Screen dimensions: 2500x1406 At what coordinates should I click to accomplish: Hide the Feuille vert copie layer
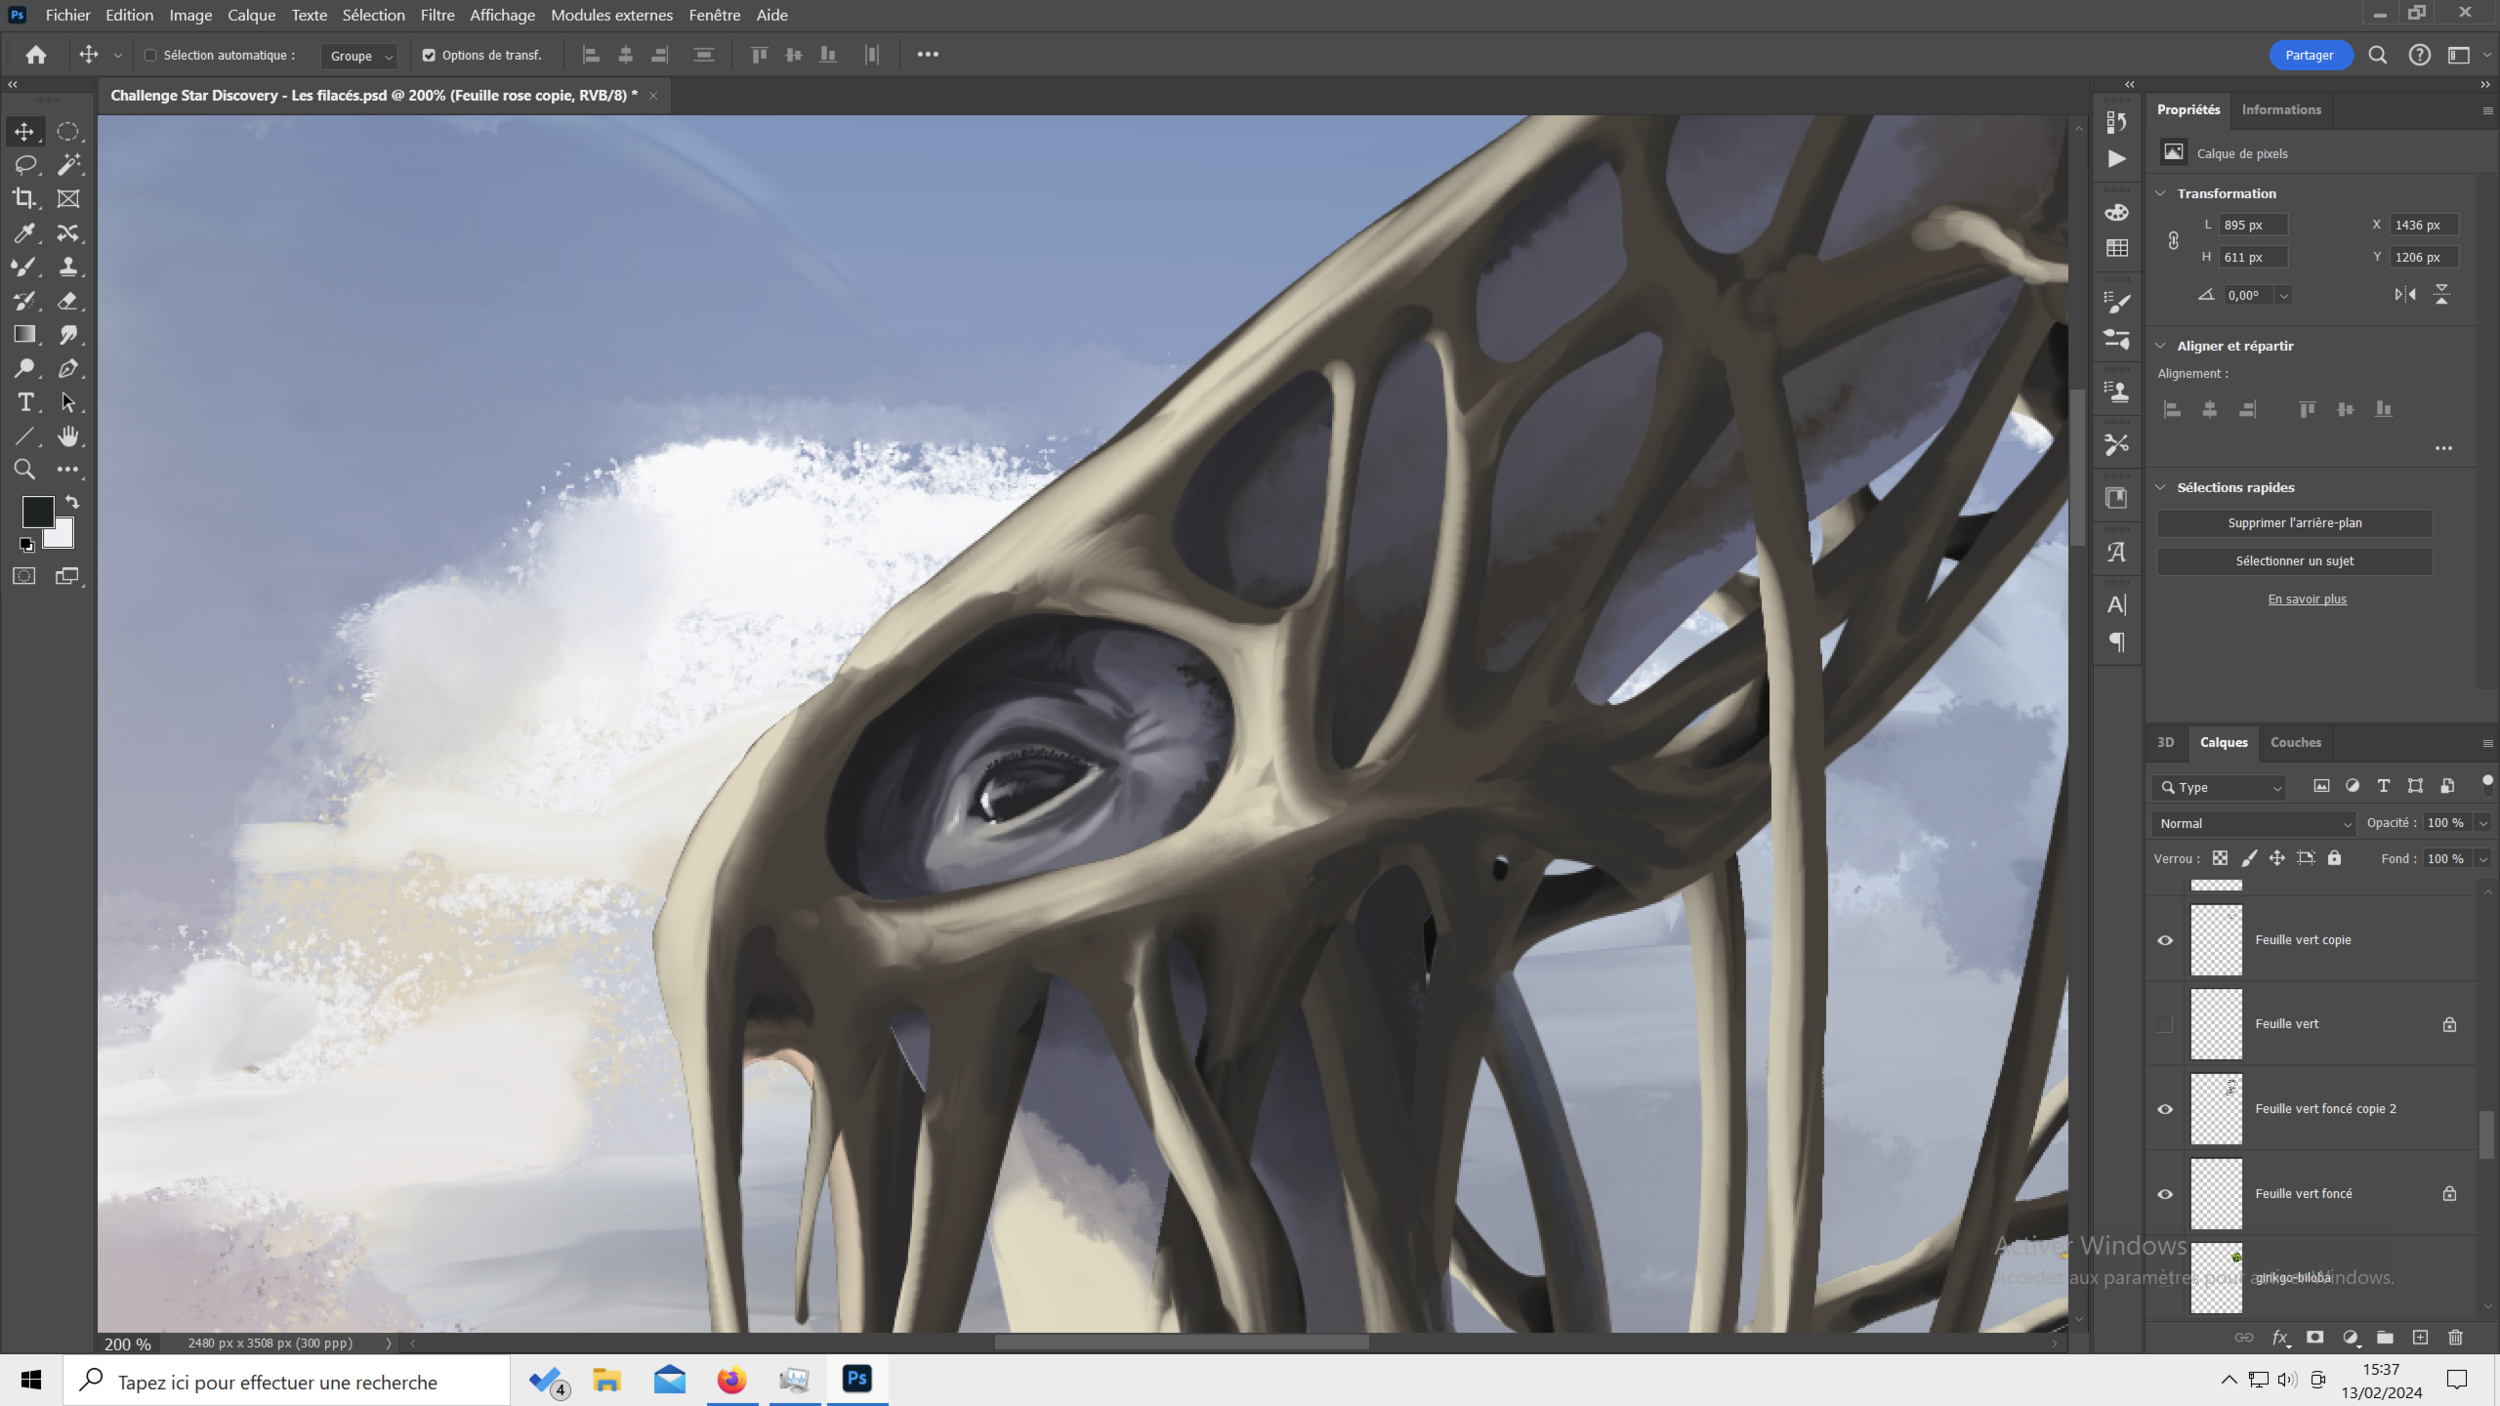point(2165,940)
